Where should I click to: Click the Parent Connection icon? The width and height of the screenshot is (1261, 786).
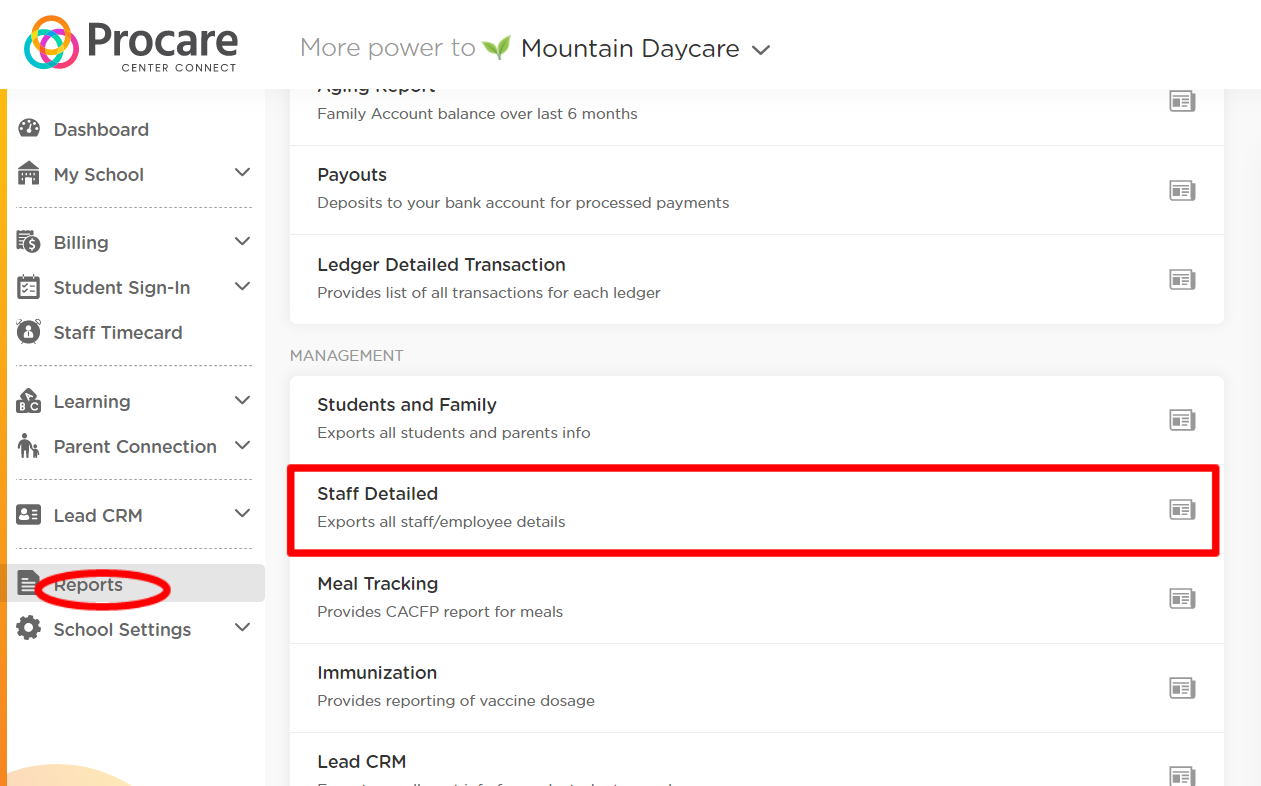pos(29,446)
